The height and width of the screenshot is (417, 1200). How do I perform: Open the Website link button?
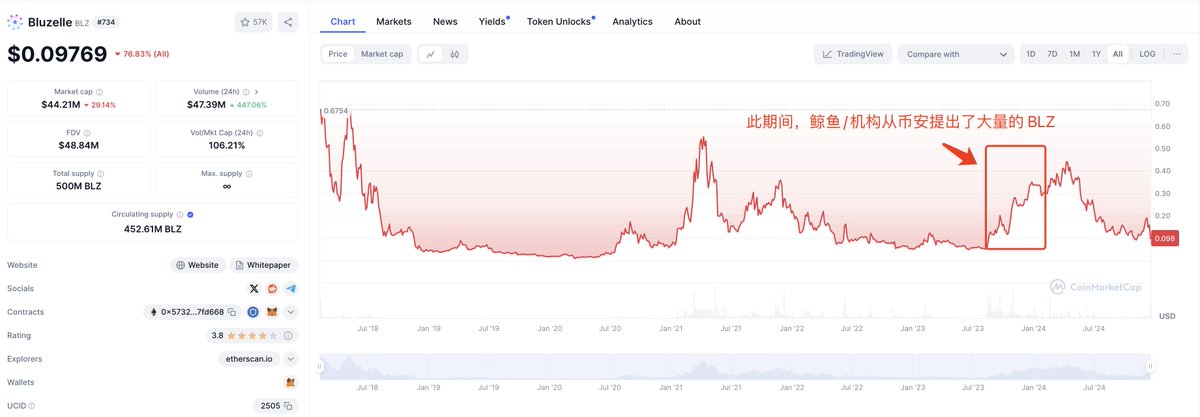point(198,265)
